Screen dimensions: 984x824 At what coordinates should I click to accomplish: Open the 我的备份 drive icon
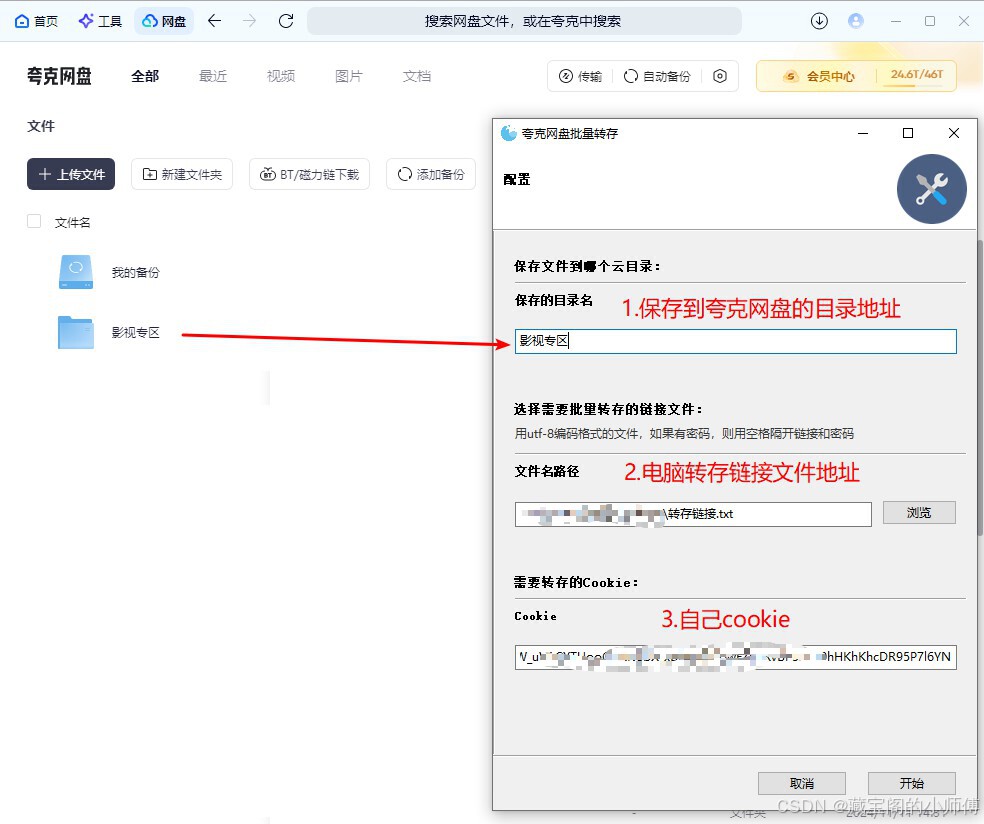click(76, 272)
